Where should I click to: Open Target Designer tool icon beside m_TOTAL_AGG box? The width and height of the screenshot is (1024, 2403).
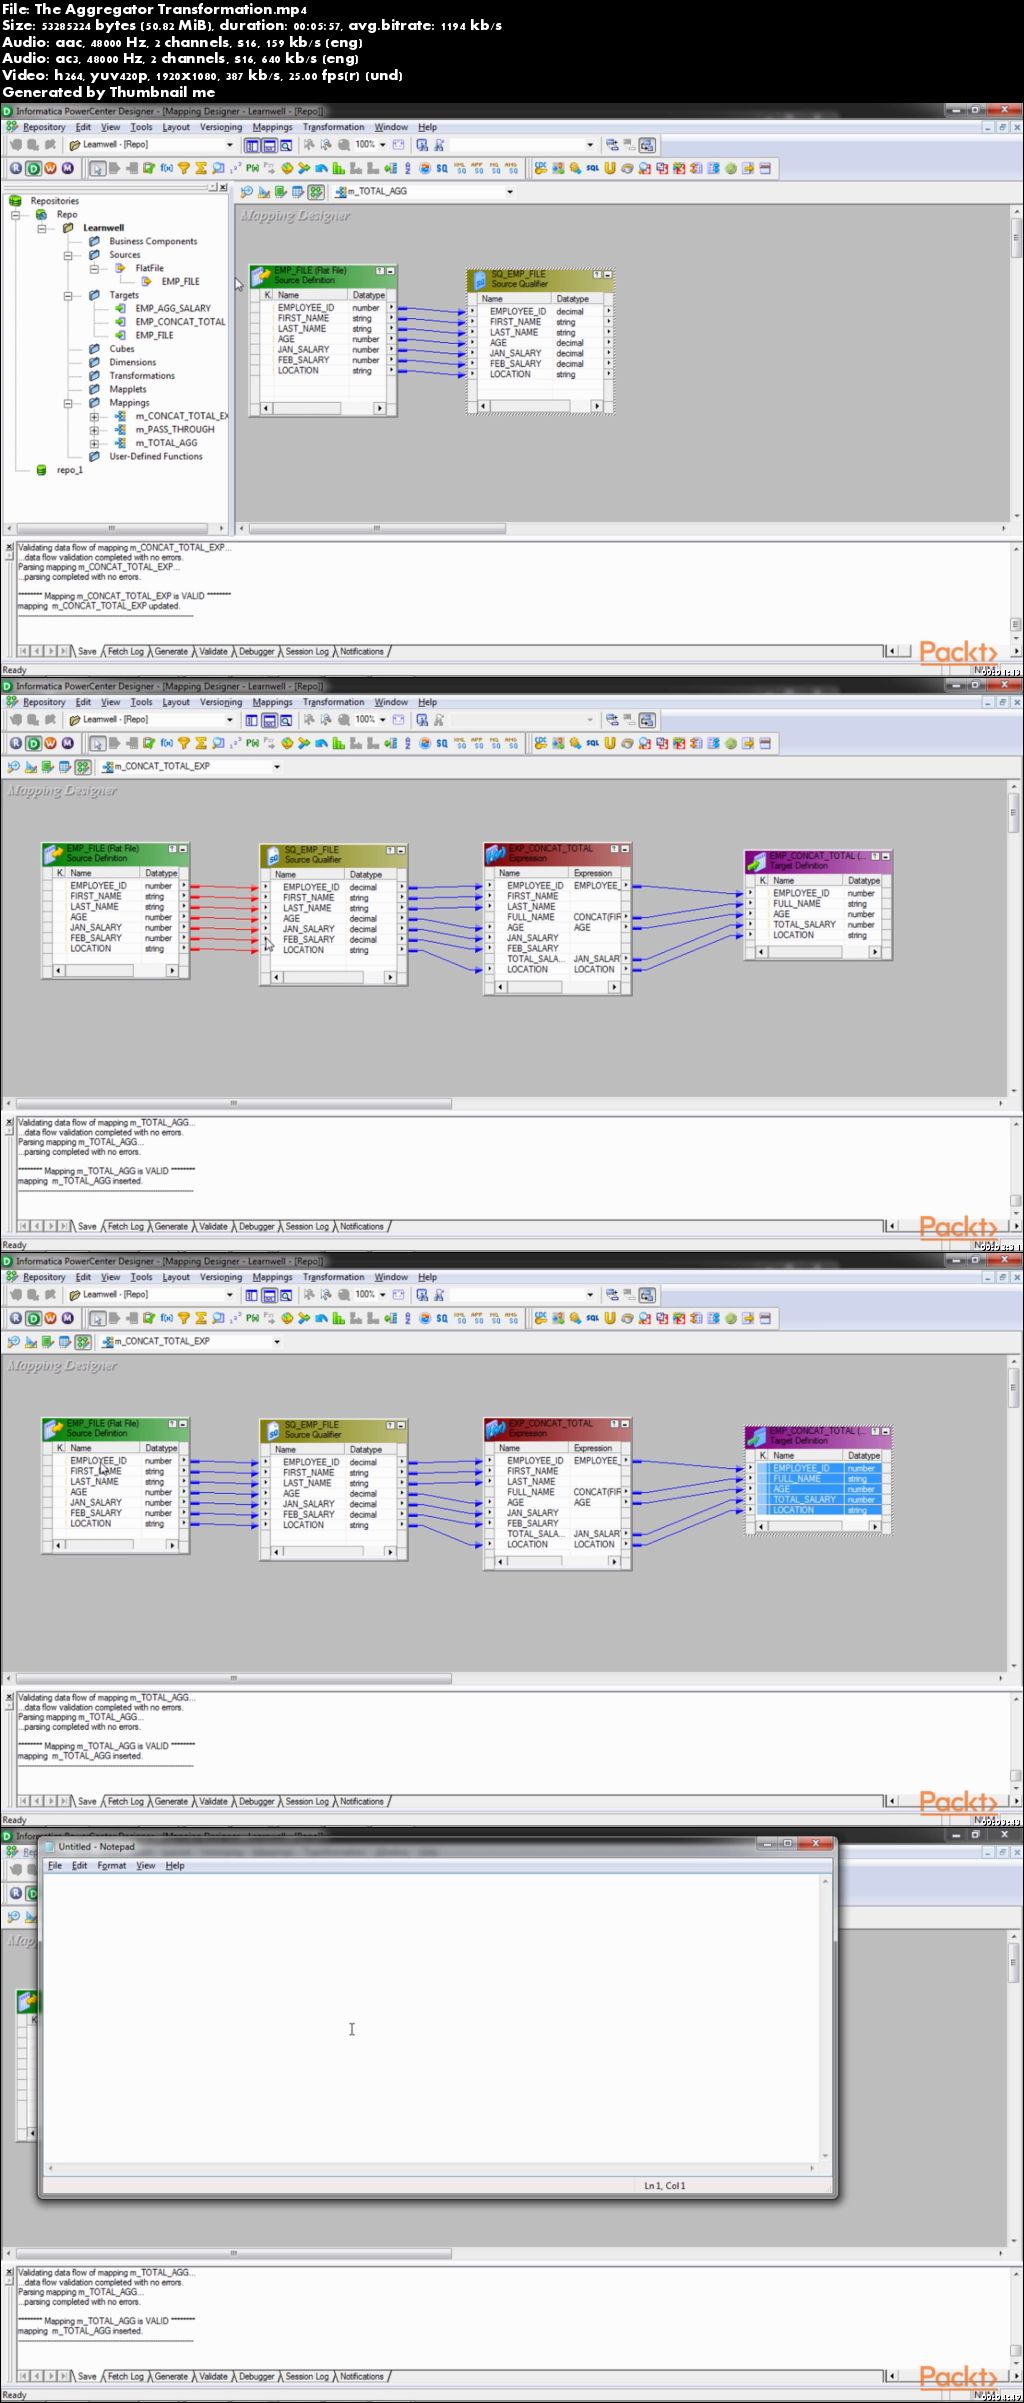pos(264,191)
